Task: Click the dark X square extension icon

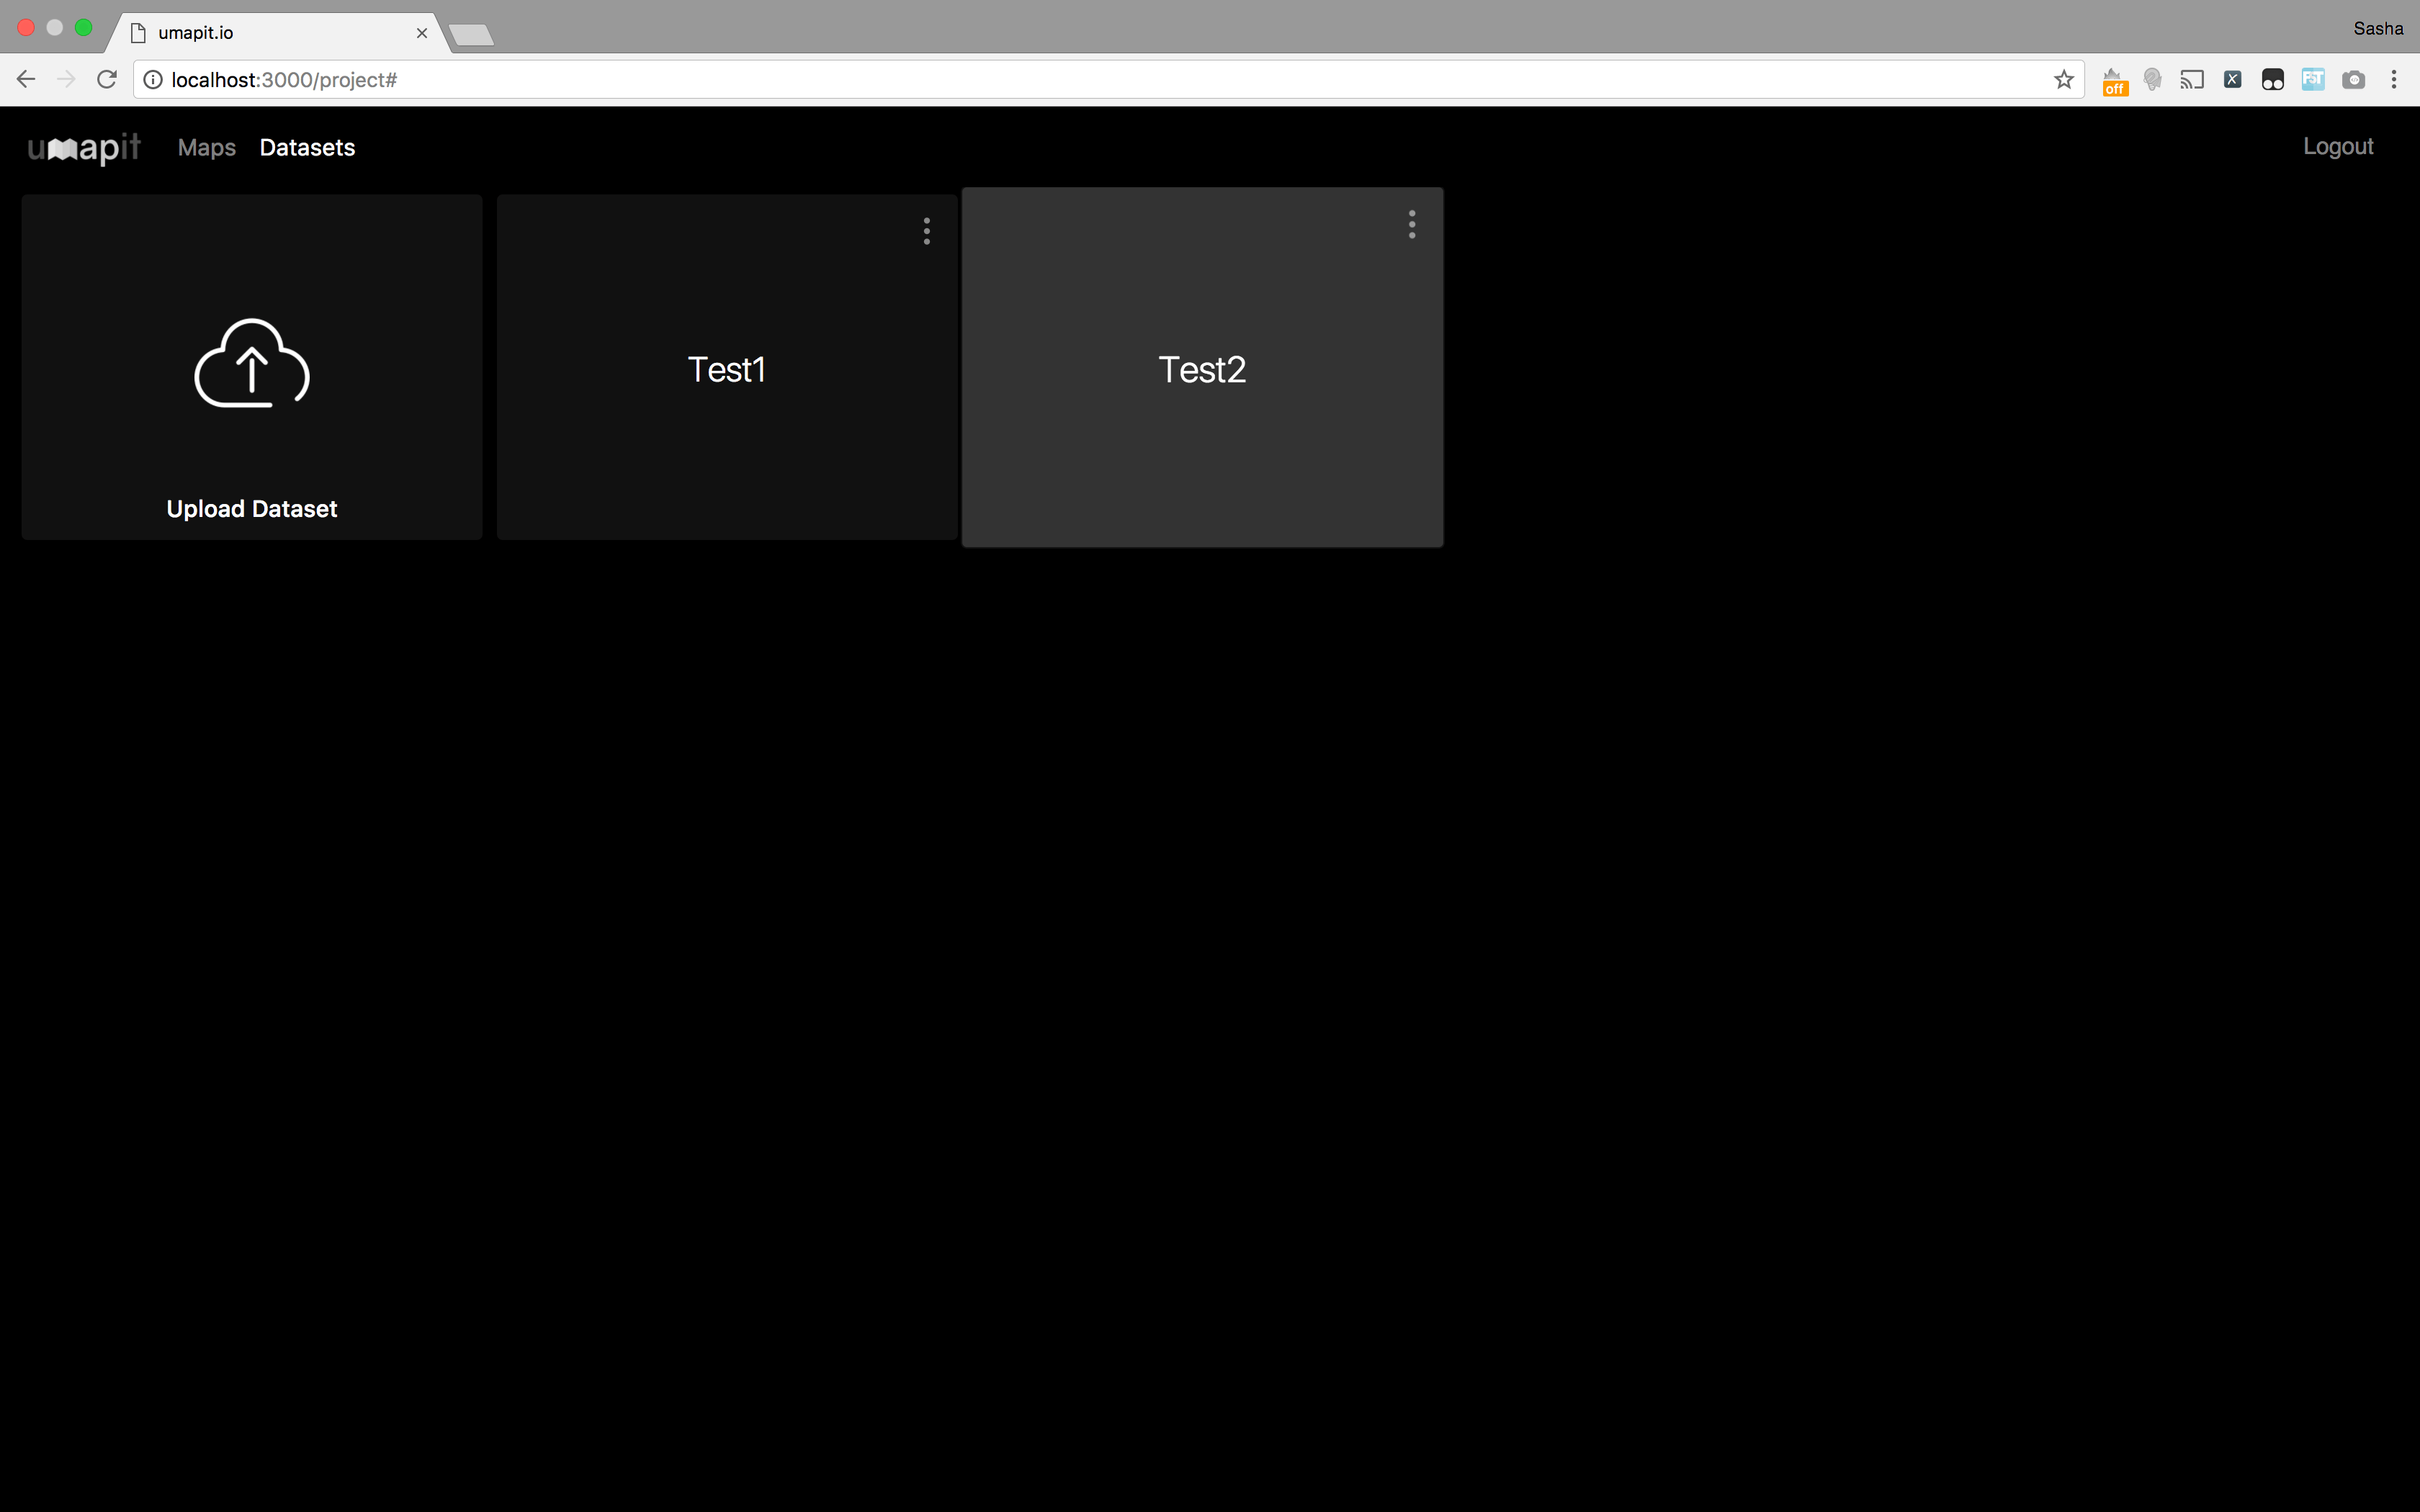Action: pyautogui.click(x=2232, y=79)
